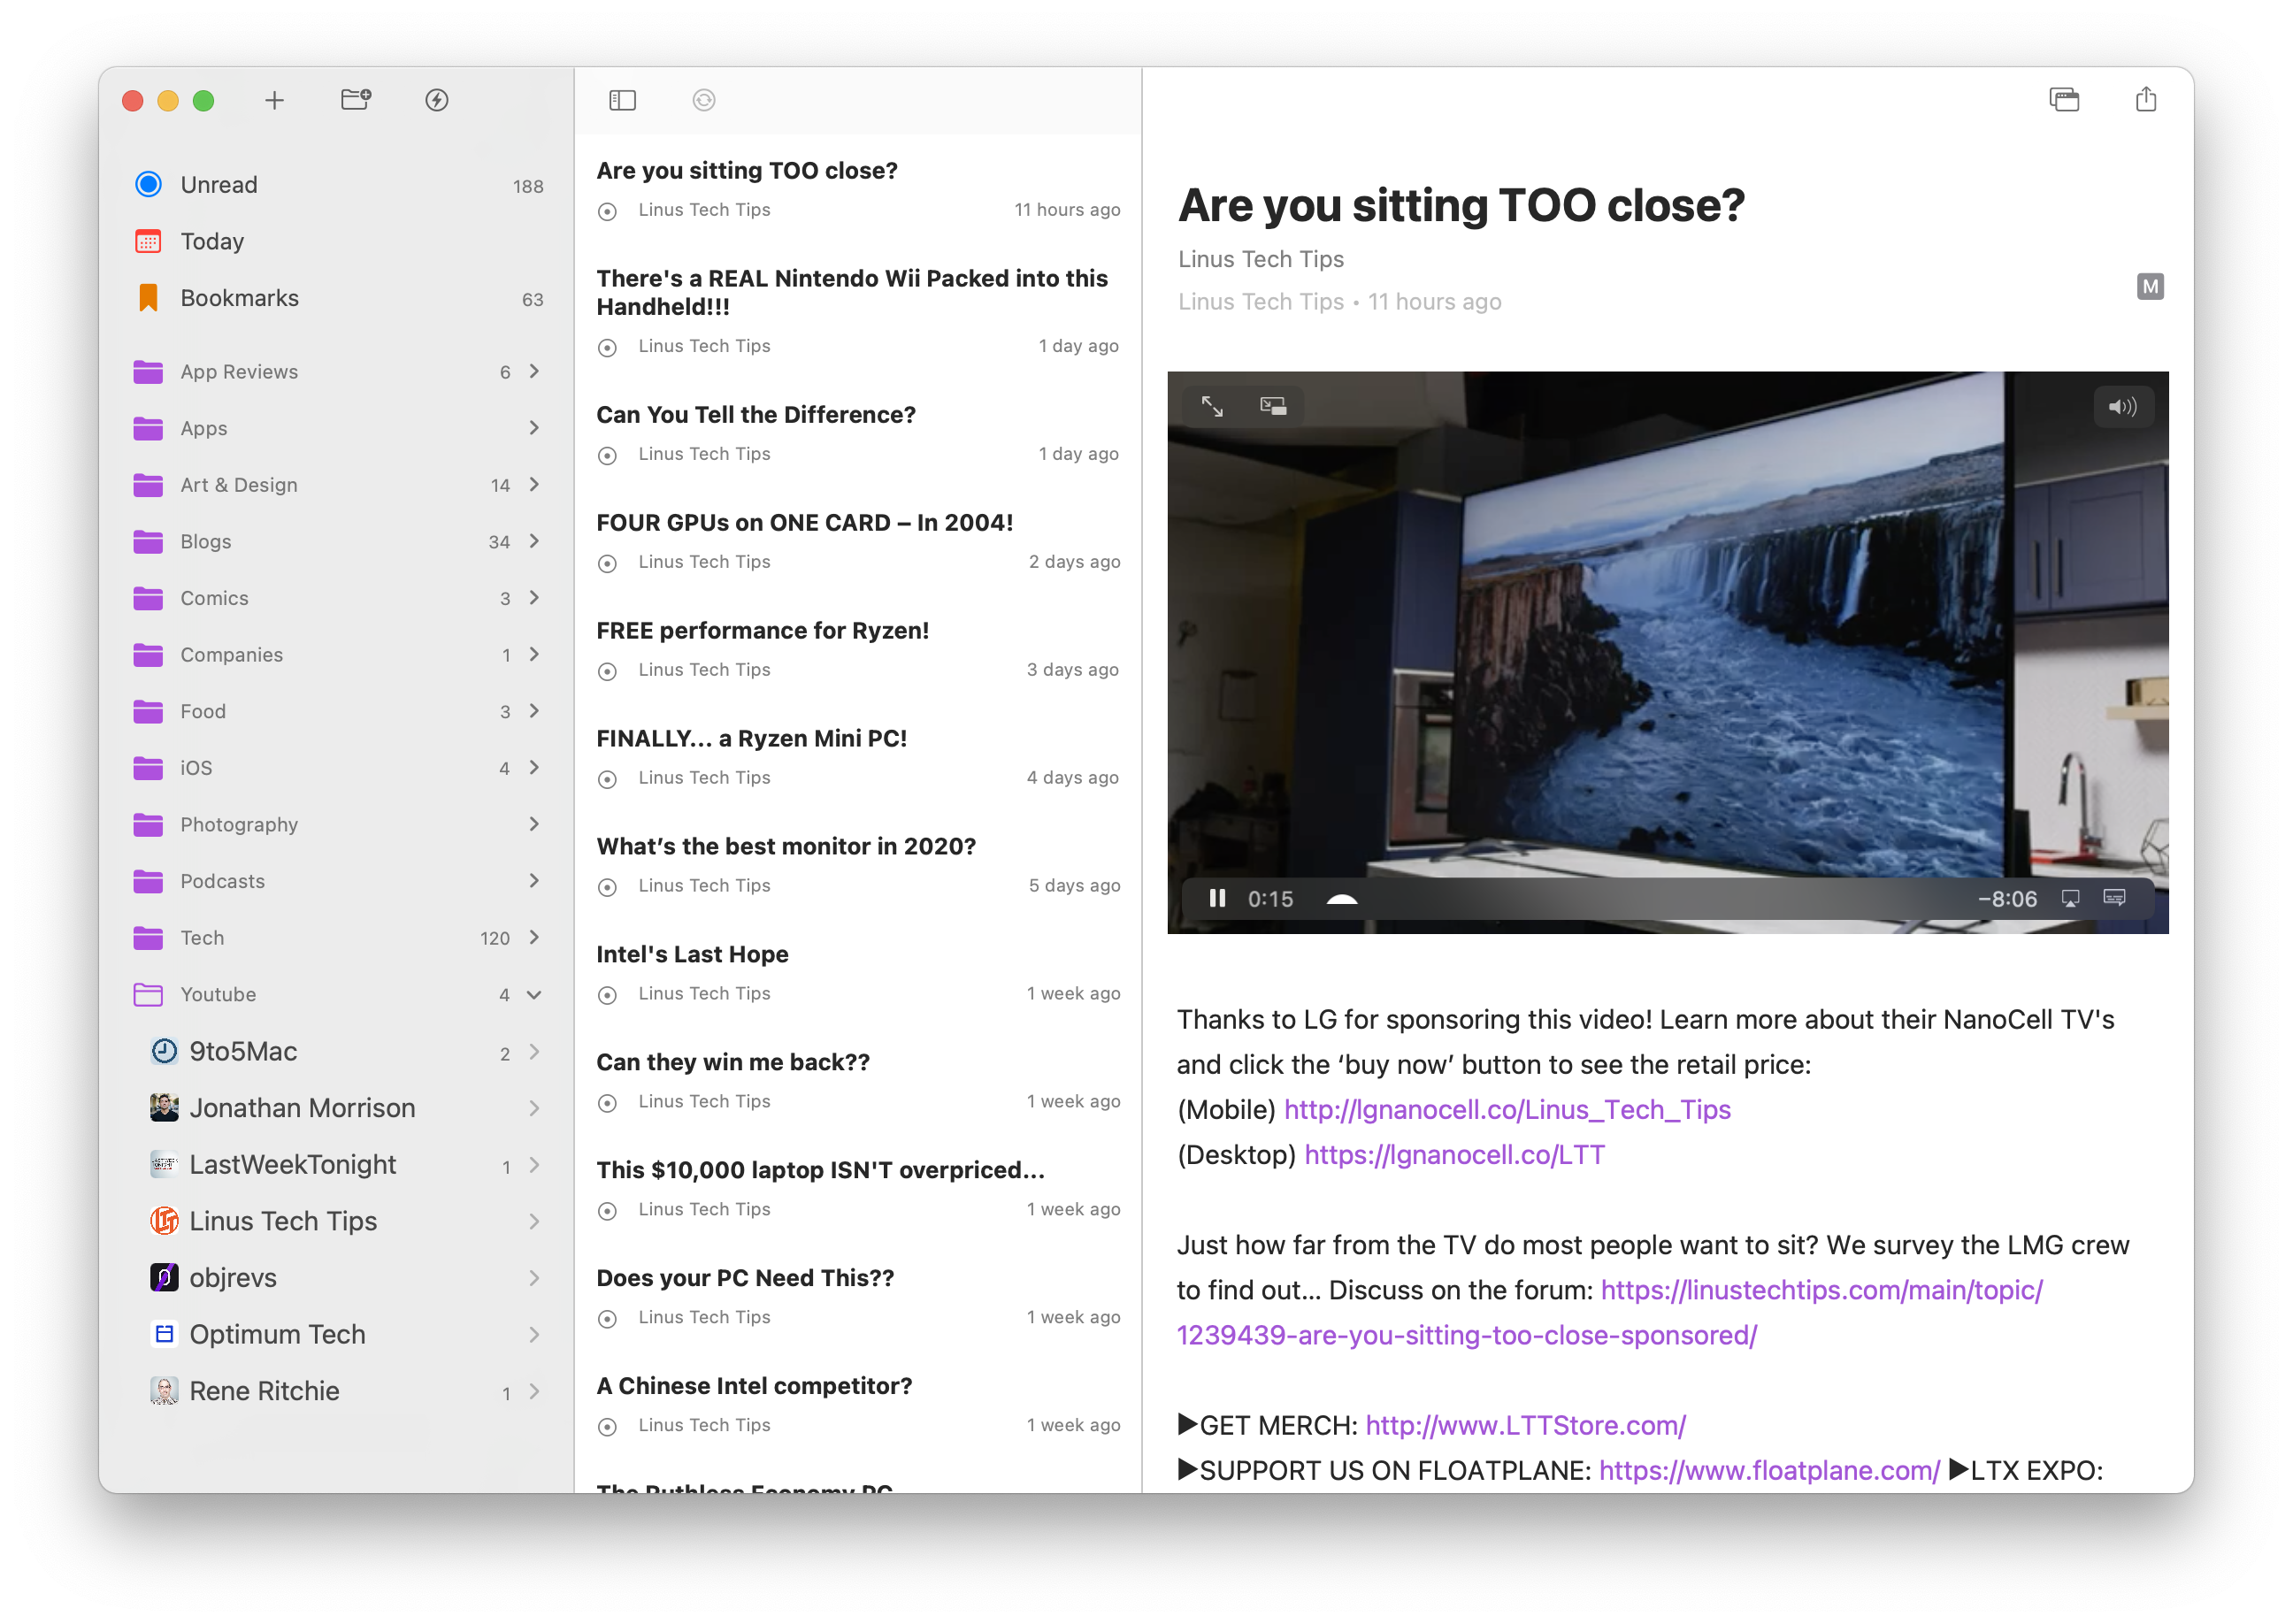Screen dimensions: 2293x1624
Task: Click the refresh feeds icon
Action: click(x=704, y=100)
